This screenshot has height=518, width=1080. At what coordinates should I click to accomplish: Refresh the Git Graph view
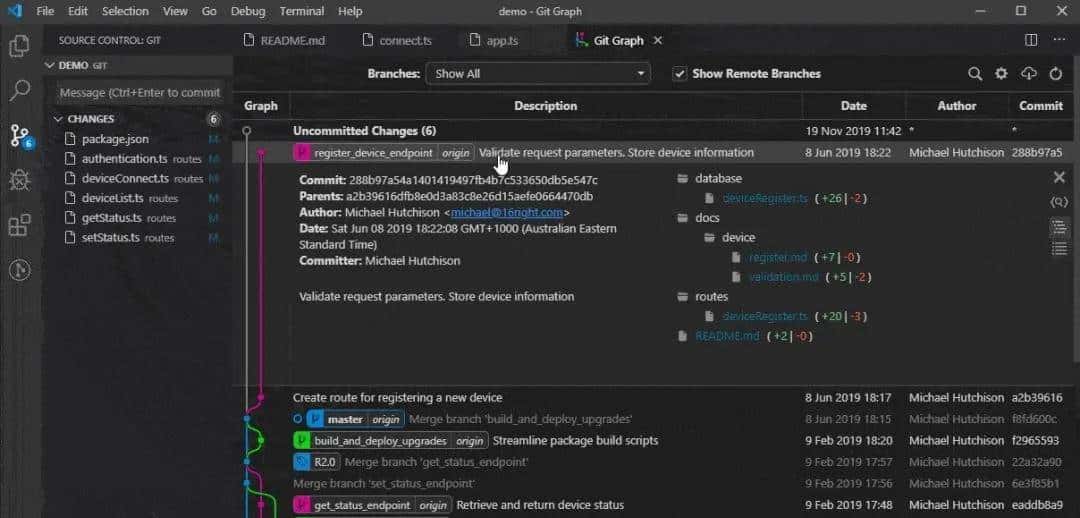[1055, 74]
